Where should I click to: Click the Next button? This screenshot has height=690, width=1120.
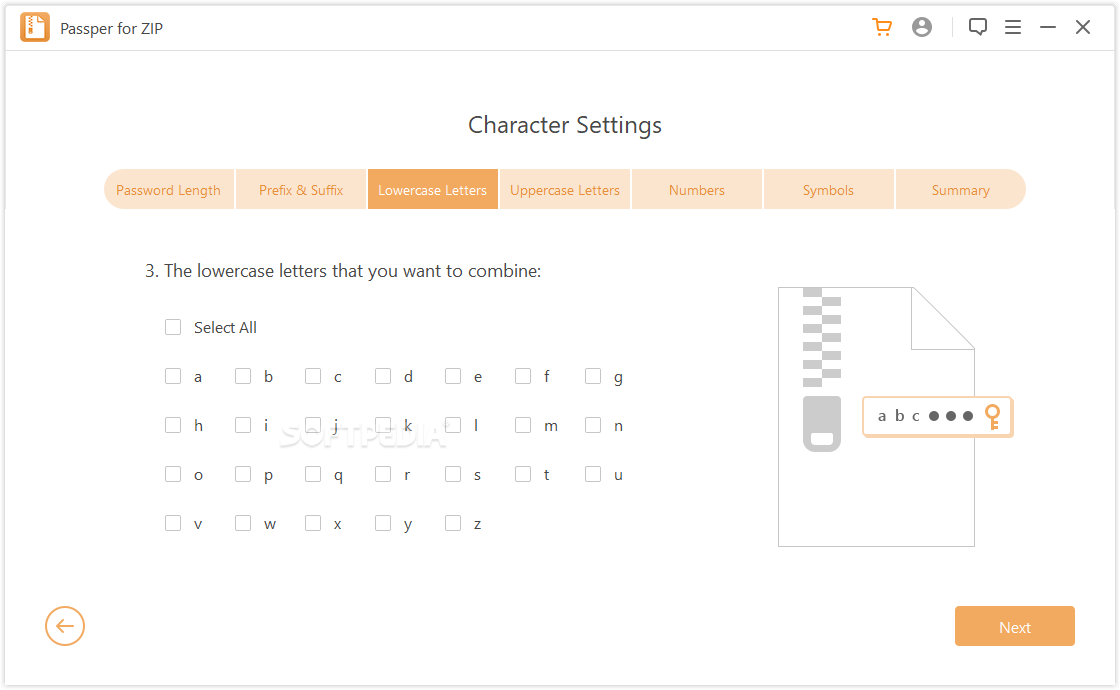tap(1014, 627)
